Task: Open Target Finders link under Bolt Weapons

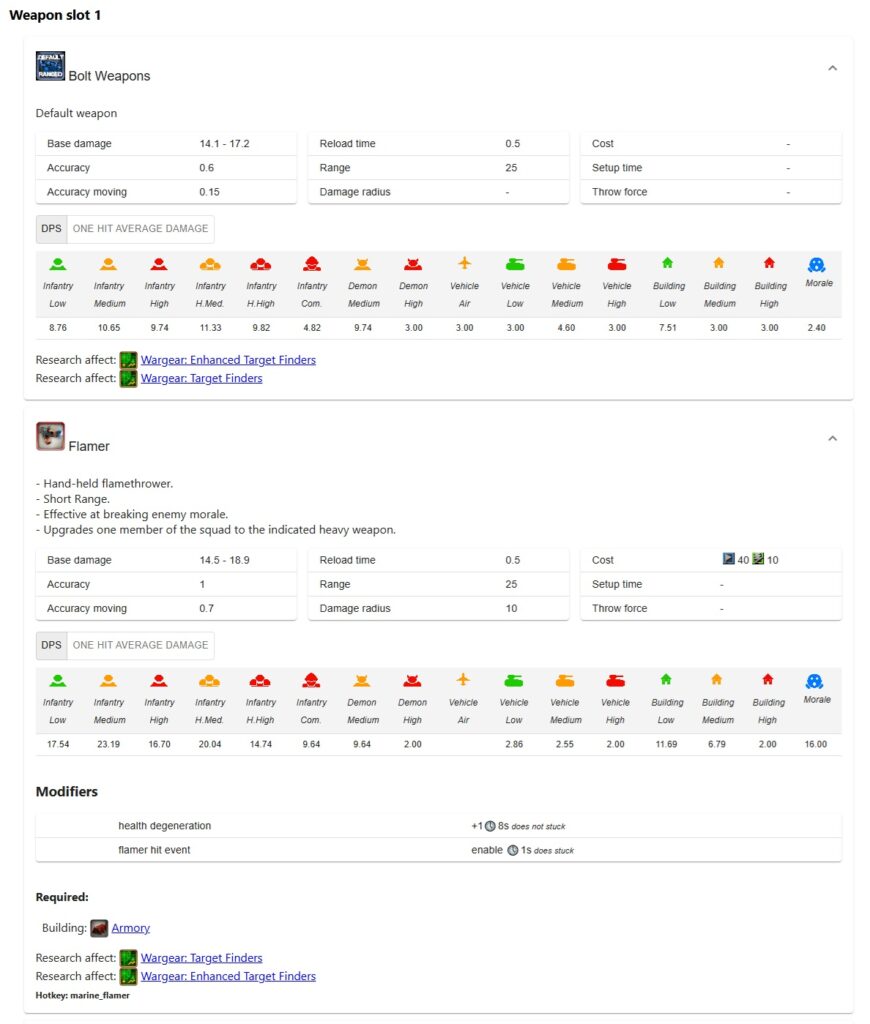Action: tap(201, 379)
